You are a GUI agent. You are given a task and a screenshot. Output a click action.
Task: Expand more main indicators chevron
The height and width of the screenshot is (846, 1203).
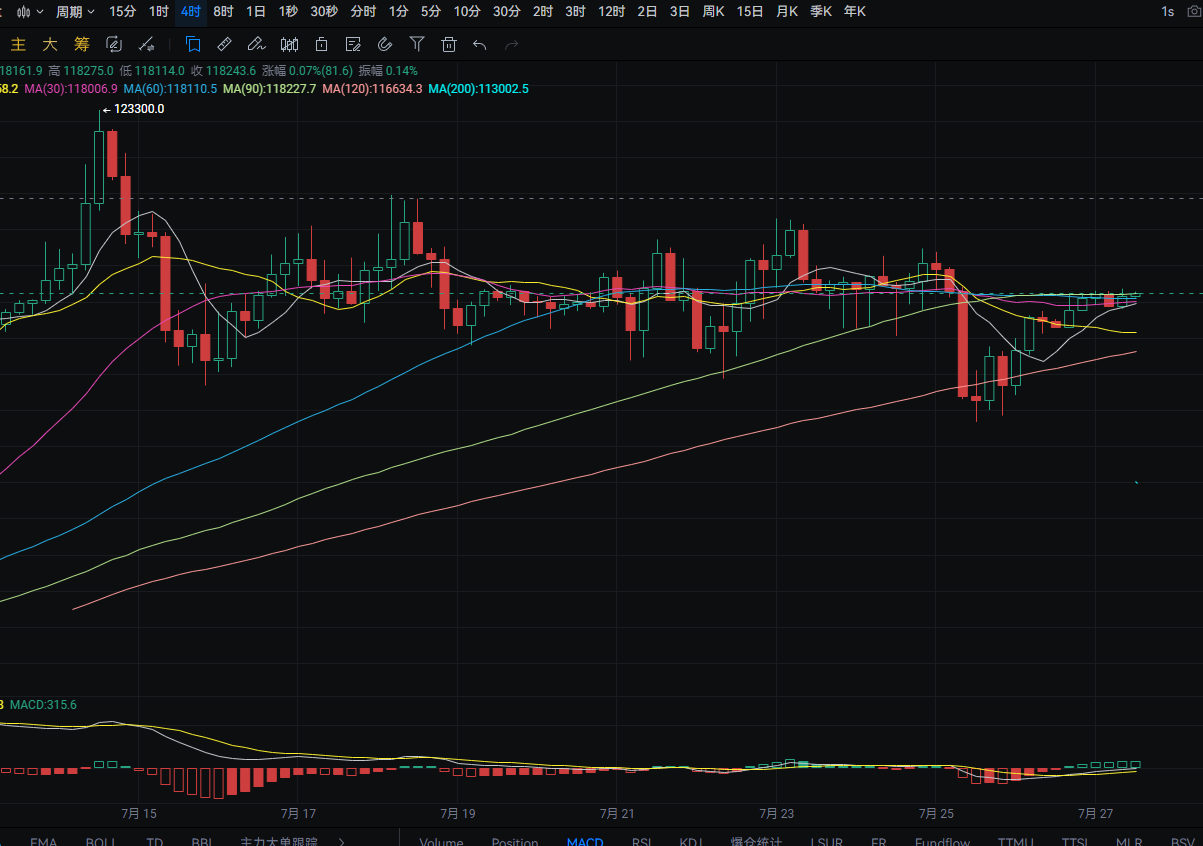pos(342,842)
